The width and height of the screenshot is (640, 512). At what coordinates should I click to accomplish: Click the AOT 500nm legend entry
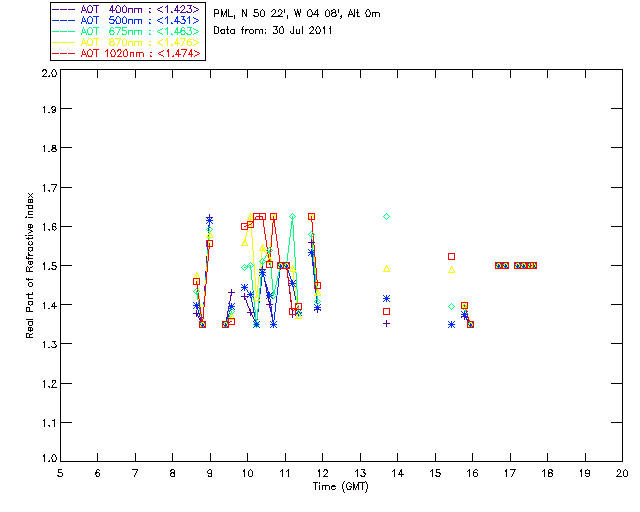point(127,20)
